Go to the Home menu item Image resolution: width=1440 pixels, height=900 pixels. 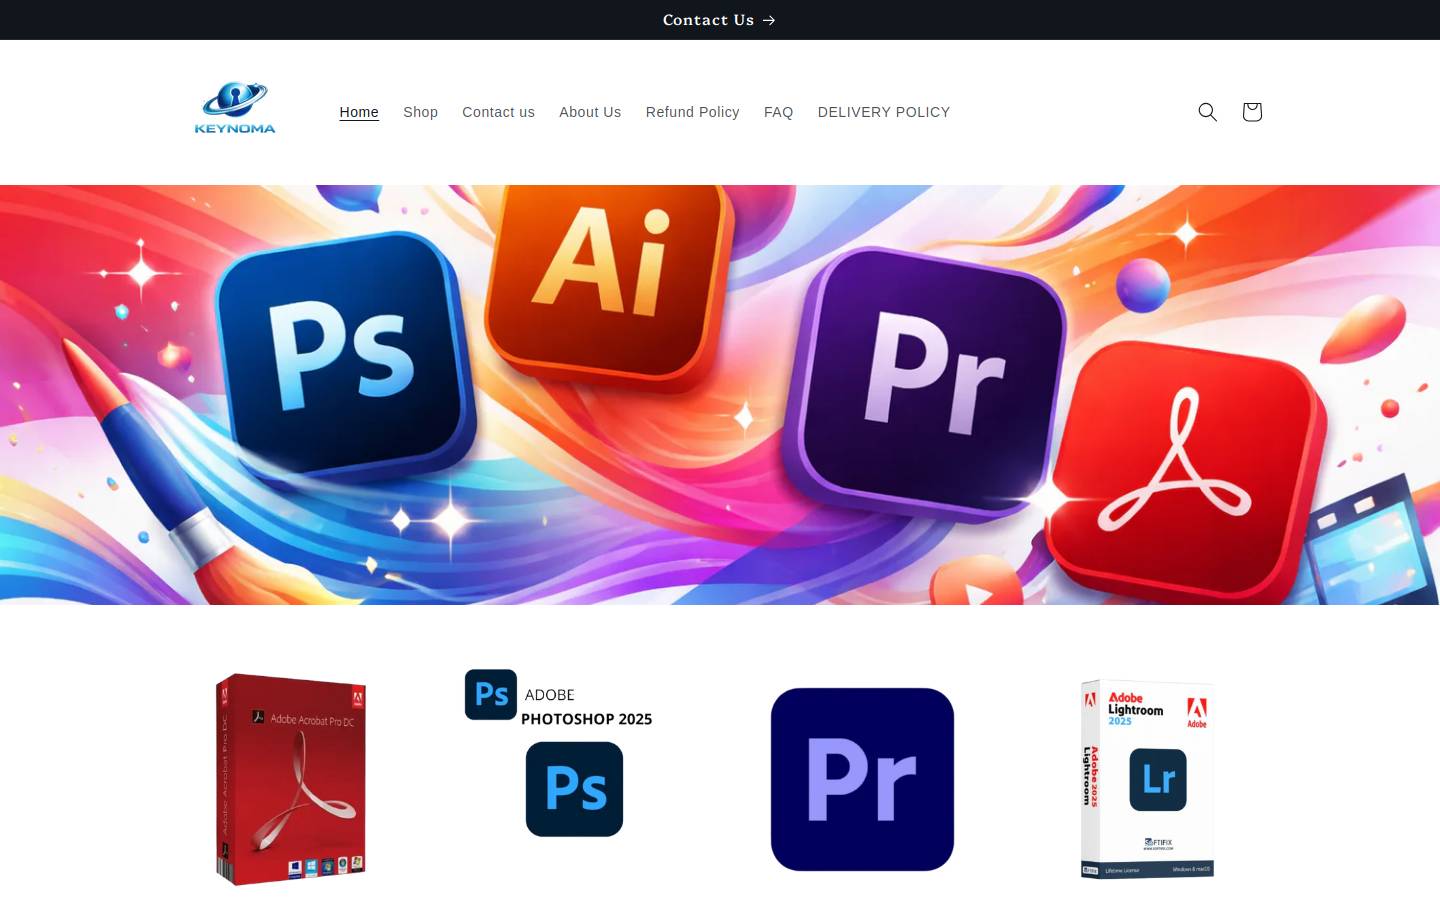pos(359,112)
